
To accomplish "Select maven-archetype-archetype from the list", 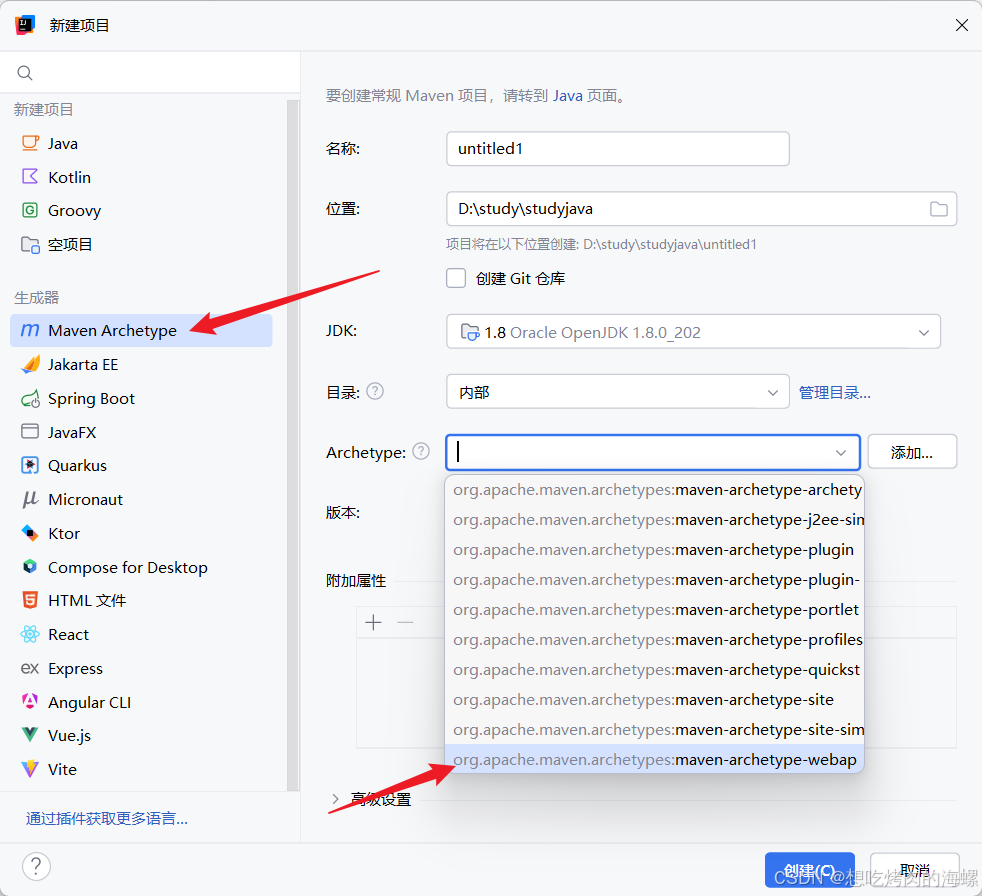I will click(x=654, y=490).
